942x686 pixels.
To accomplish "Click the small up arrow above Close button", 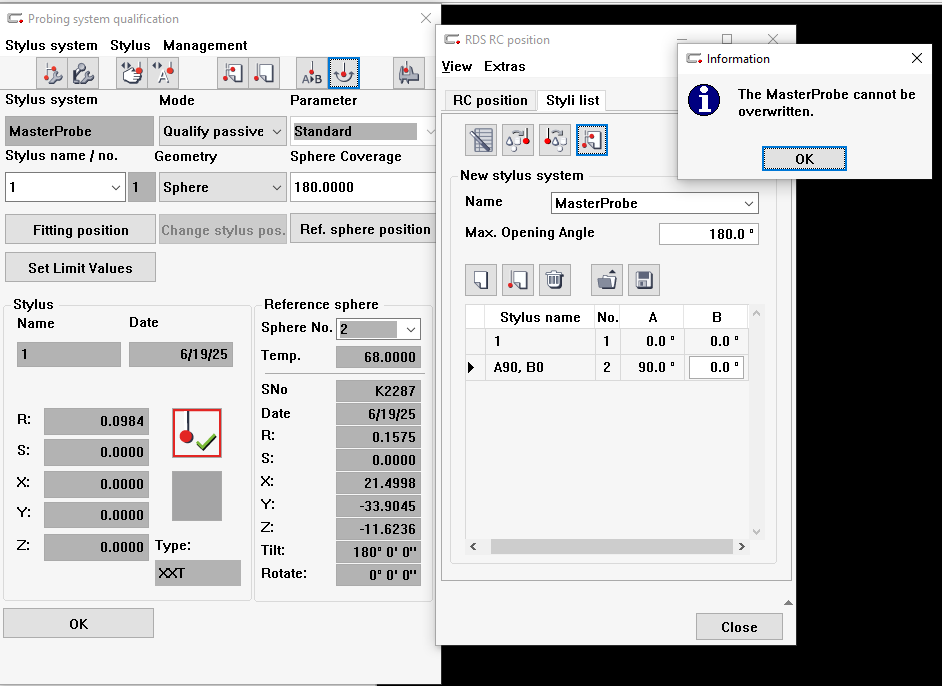I will tap(788, 603).
